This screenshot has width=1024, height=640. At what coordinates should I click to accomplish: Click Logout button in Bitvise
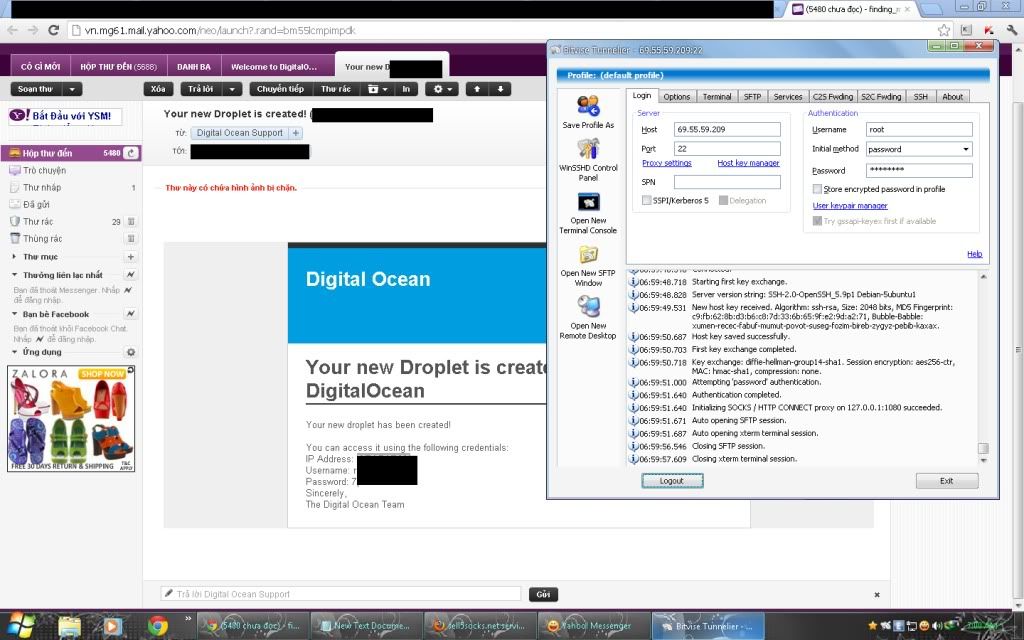[671, 481]
